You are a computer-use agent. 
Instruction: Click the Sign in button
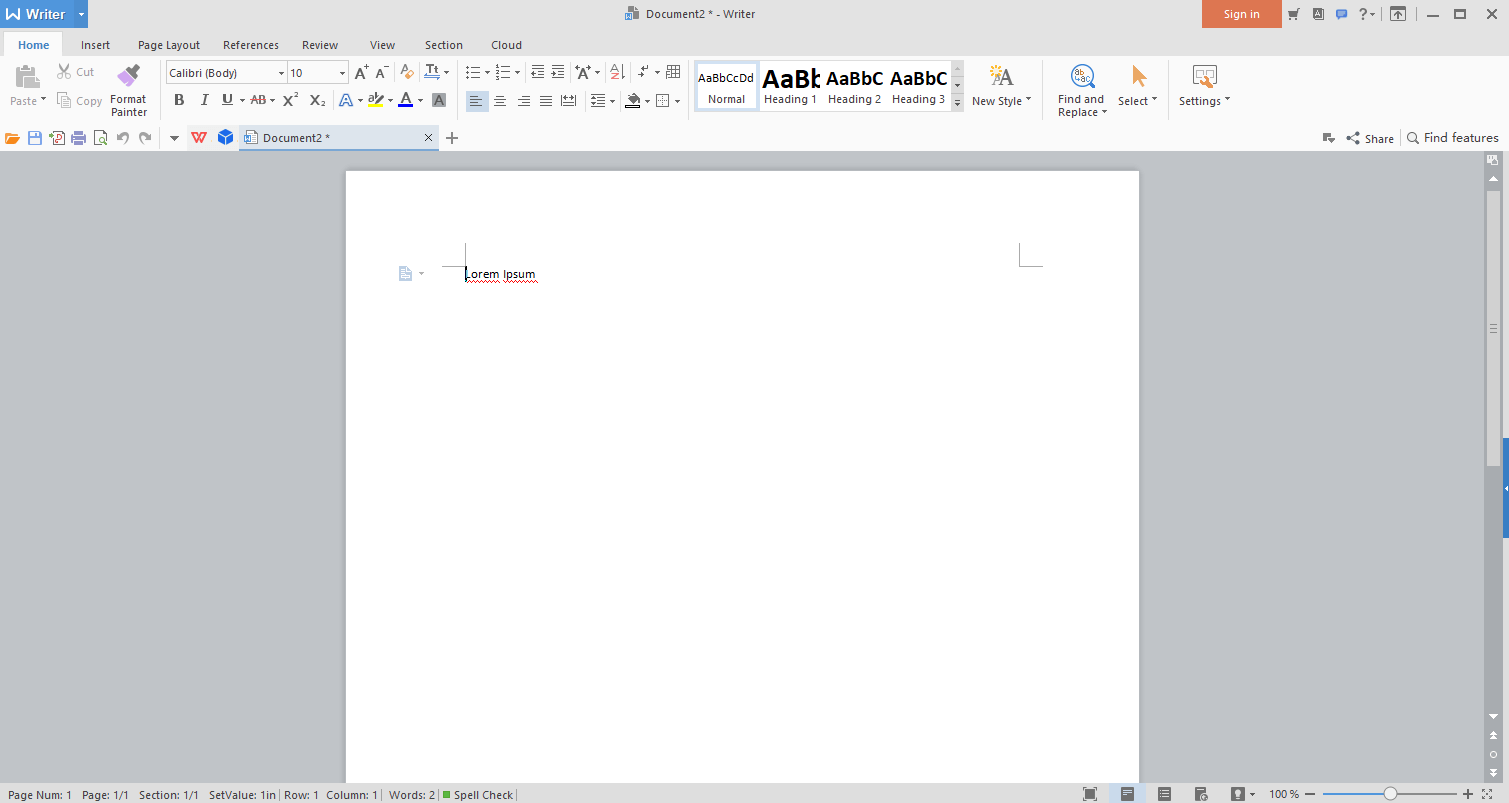[1241, 14]
